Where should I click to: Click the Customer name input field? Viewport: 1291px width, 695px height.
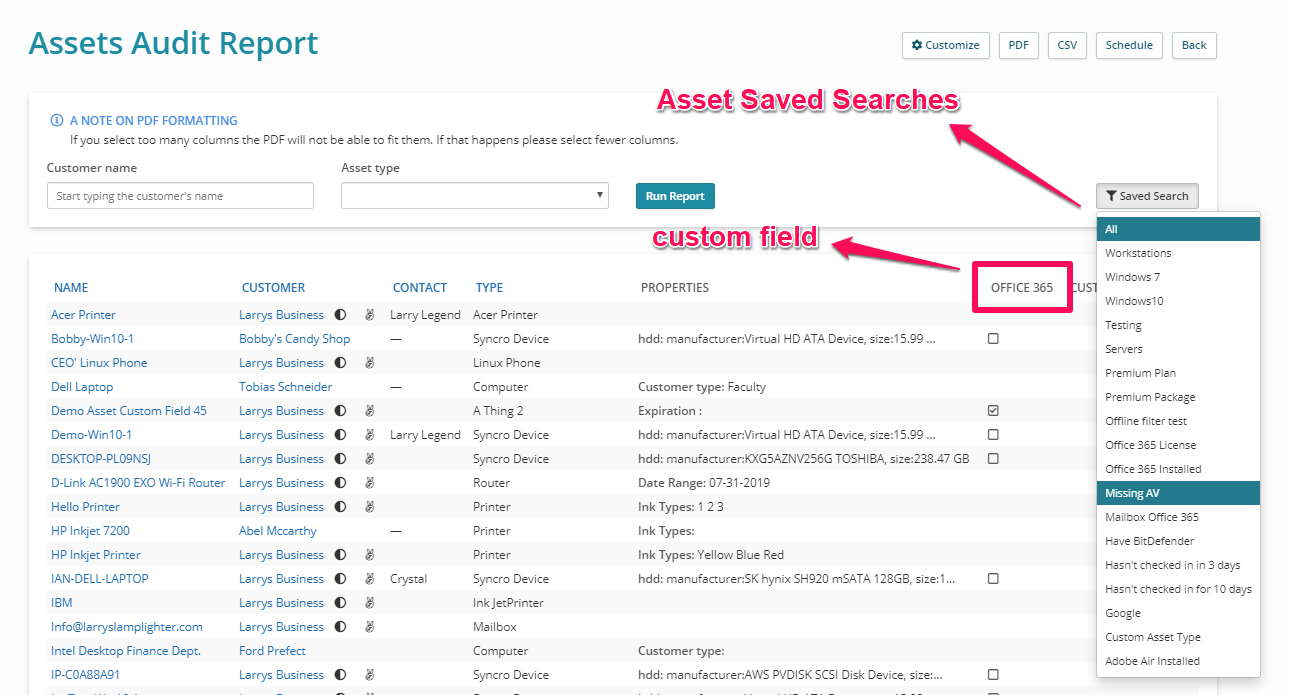click(x=180, y=195)
